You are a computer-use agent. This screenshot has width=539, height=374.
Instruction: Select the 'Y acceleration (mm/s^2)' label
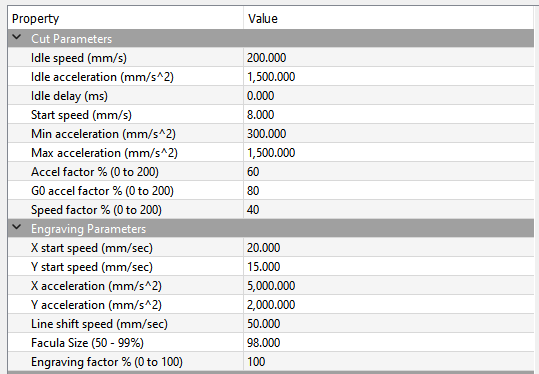pos(96,305)
